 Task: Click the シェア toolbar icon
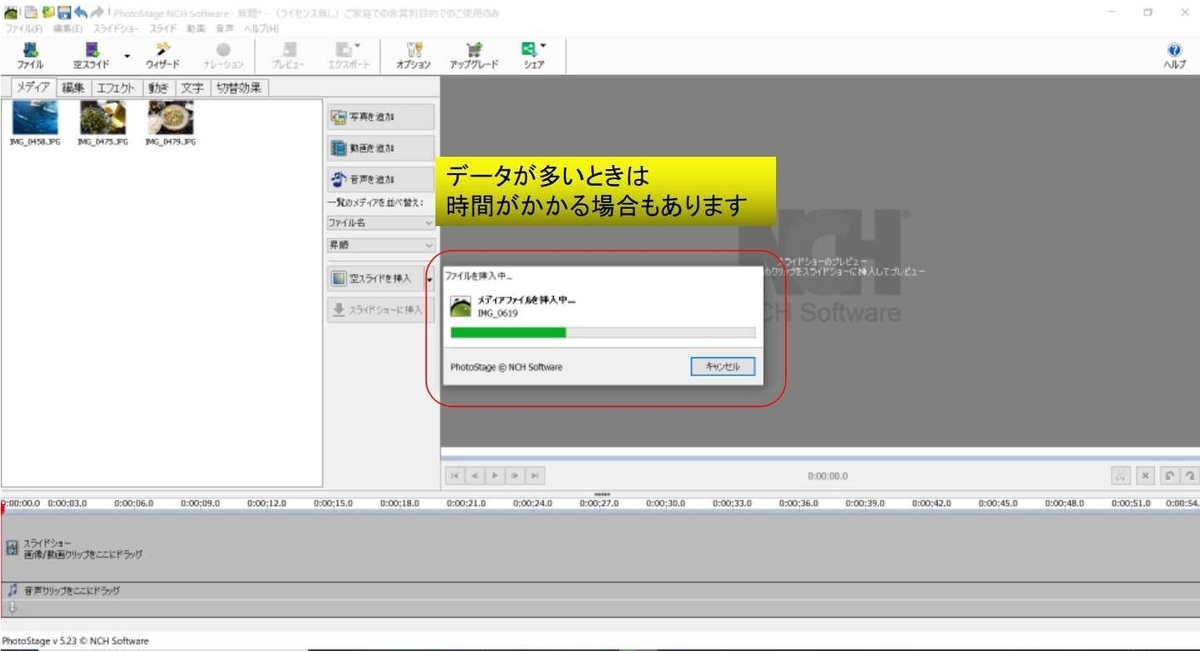pyautogui.click(x=533, y=56)
